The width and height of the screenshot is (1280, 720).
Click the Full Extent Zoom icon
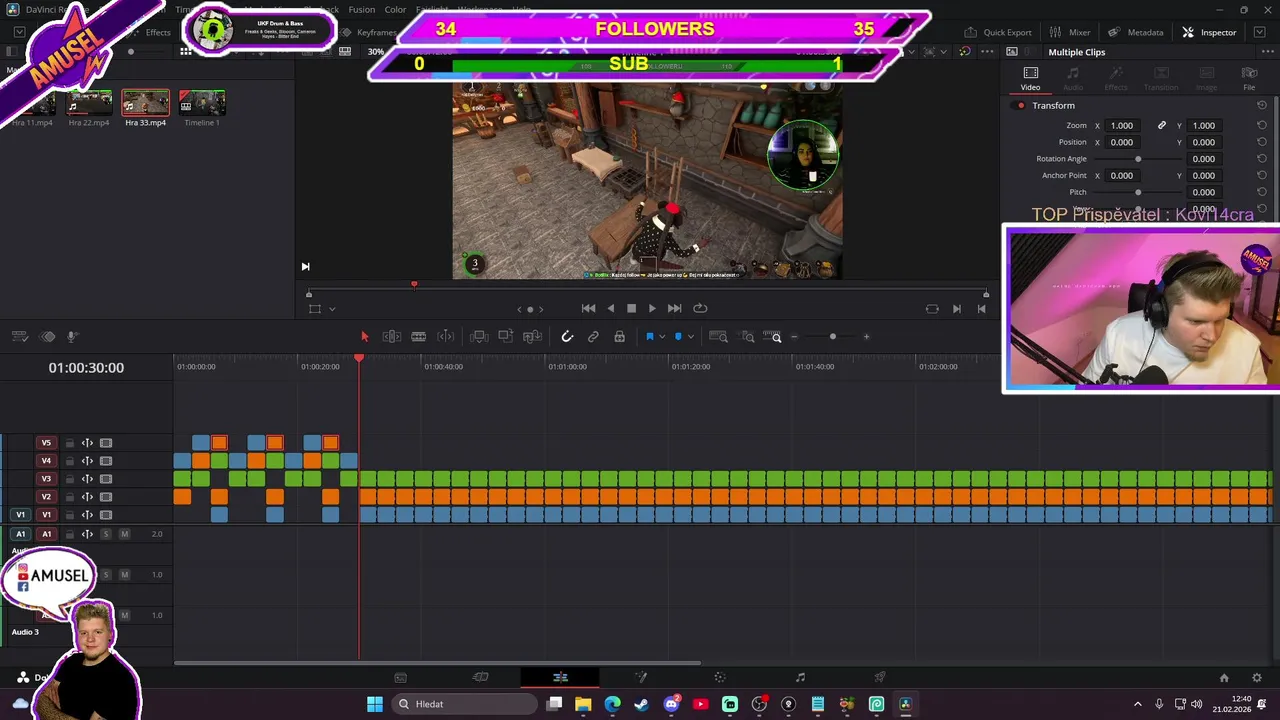[718, 337]
